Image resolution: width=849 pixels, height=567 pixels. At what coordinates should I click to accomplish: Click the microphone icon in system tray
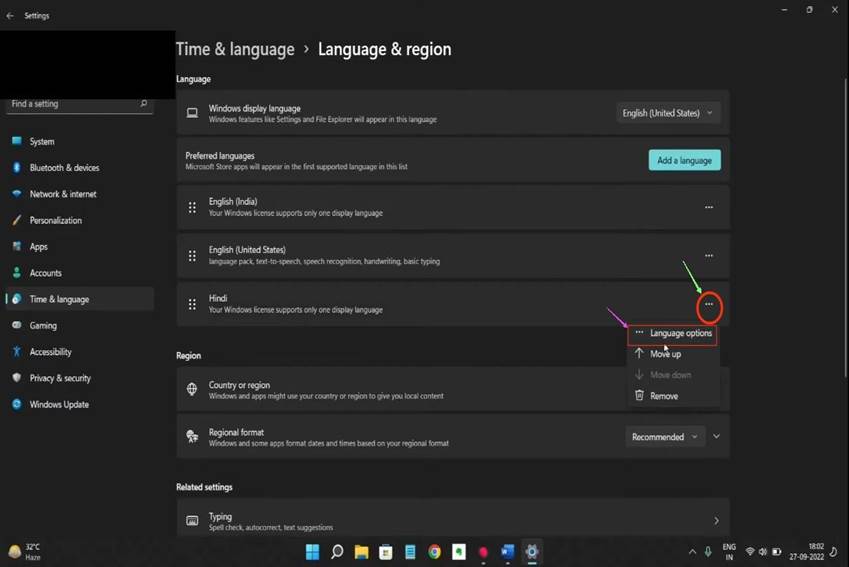[x=708, y=552]
